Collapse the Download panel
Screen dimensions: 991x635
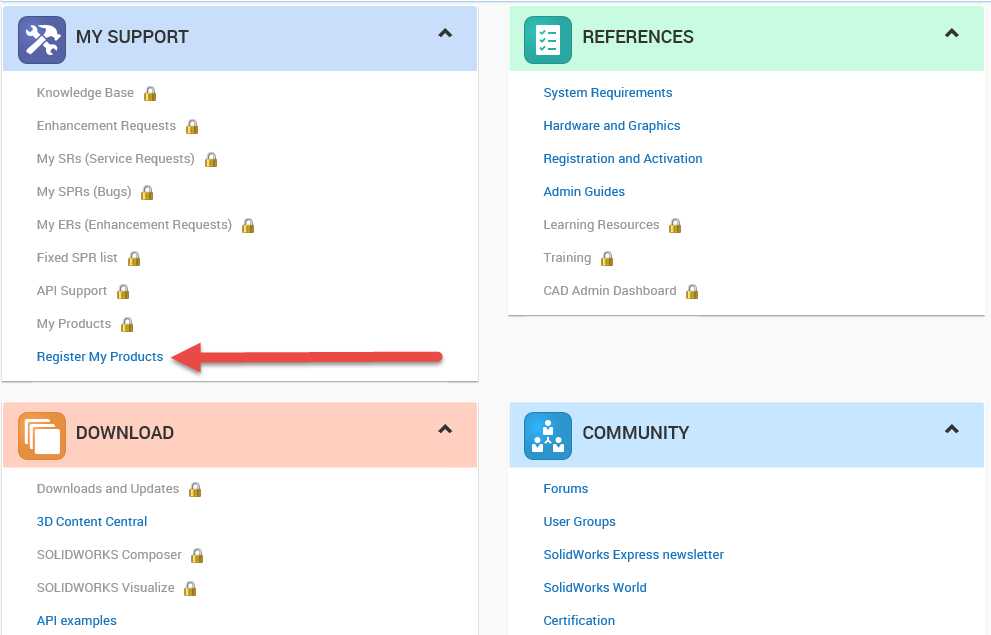coord(445,430)
